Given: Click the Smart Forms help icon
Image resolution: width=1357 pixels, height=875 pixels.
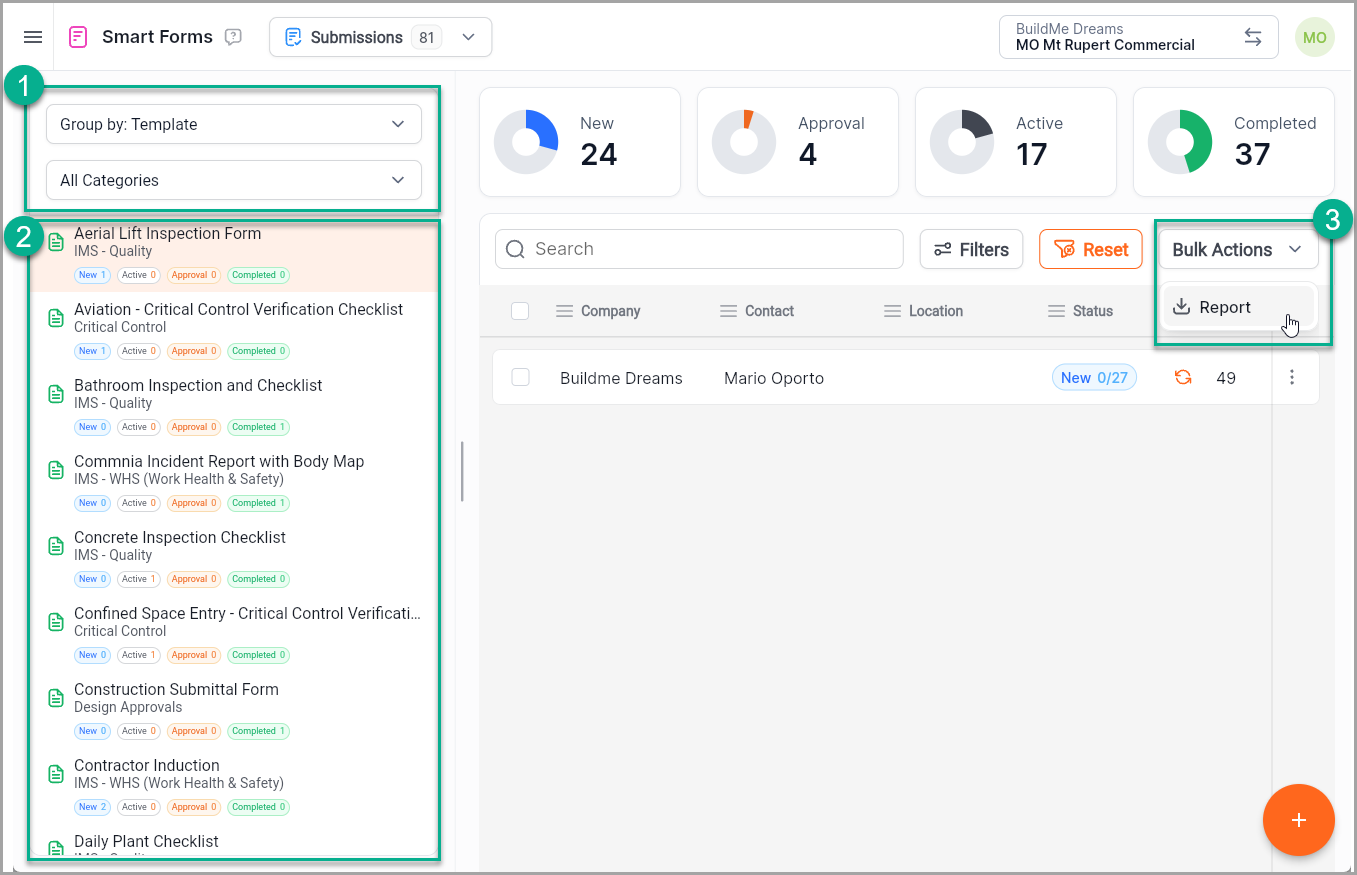Looking at the screenshot, I should point(234,37).
